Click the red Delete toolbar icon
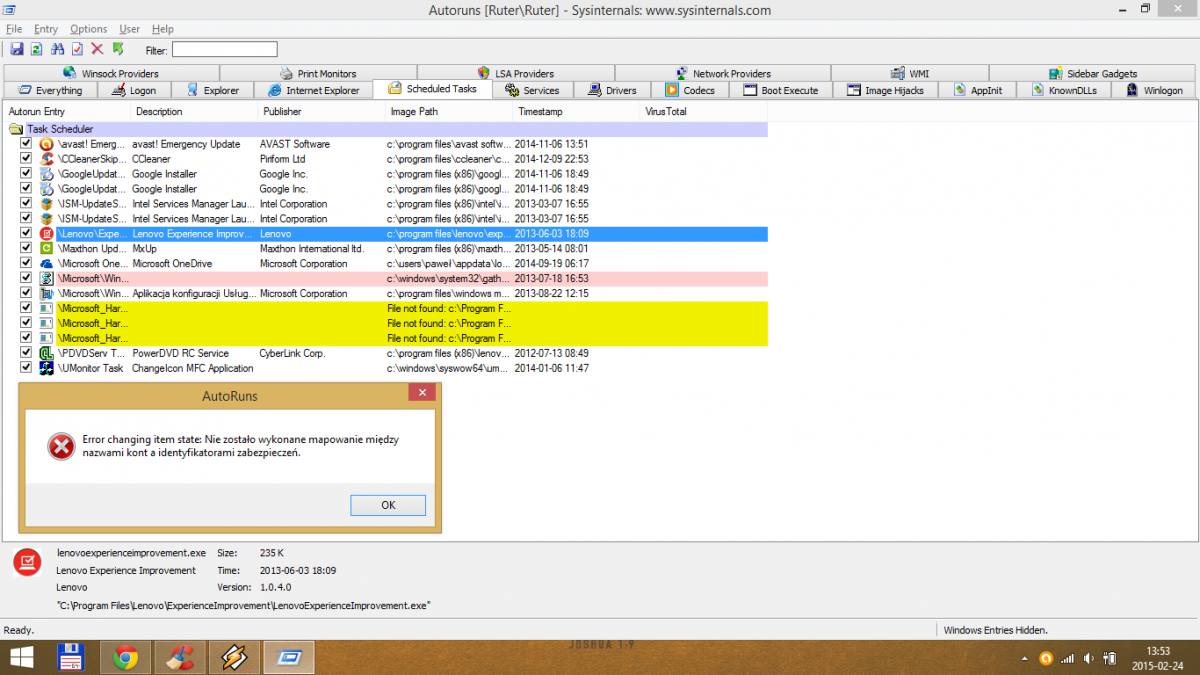1200x675 pixels. [97, 49]
